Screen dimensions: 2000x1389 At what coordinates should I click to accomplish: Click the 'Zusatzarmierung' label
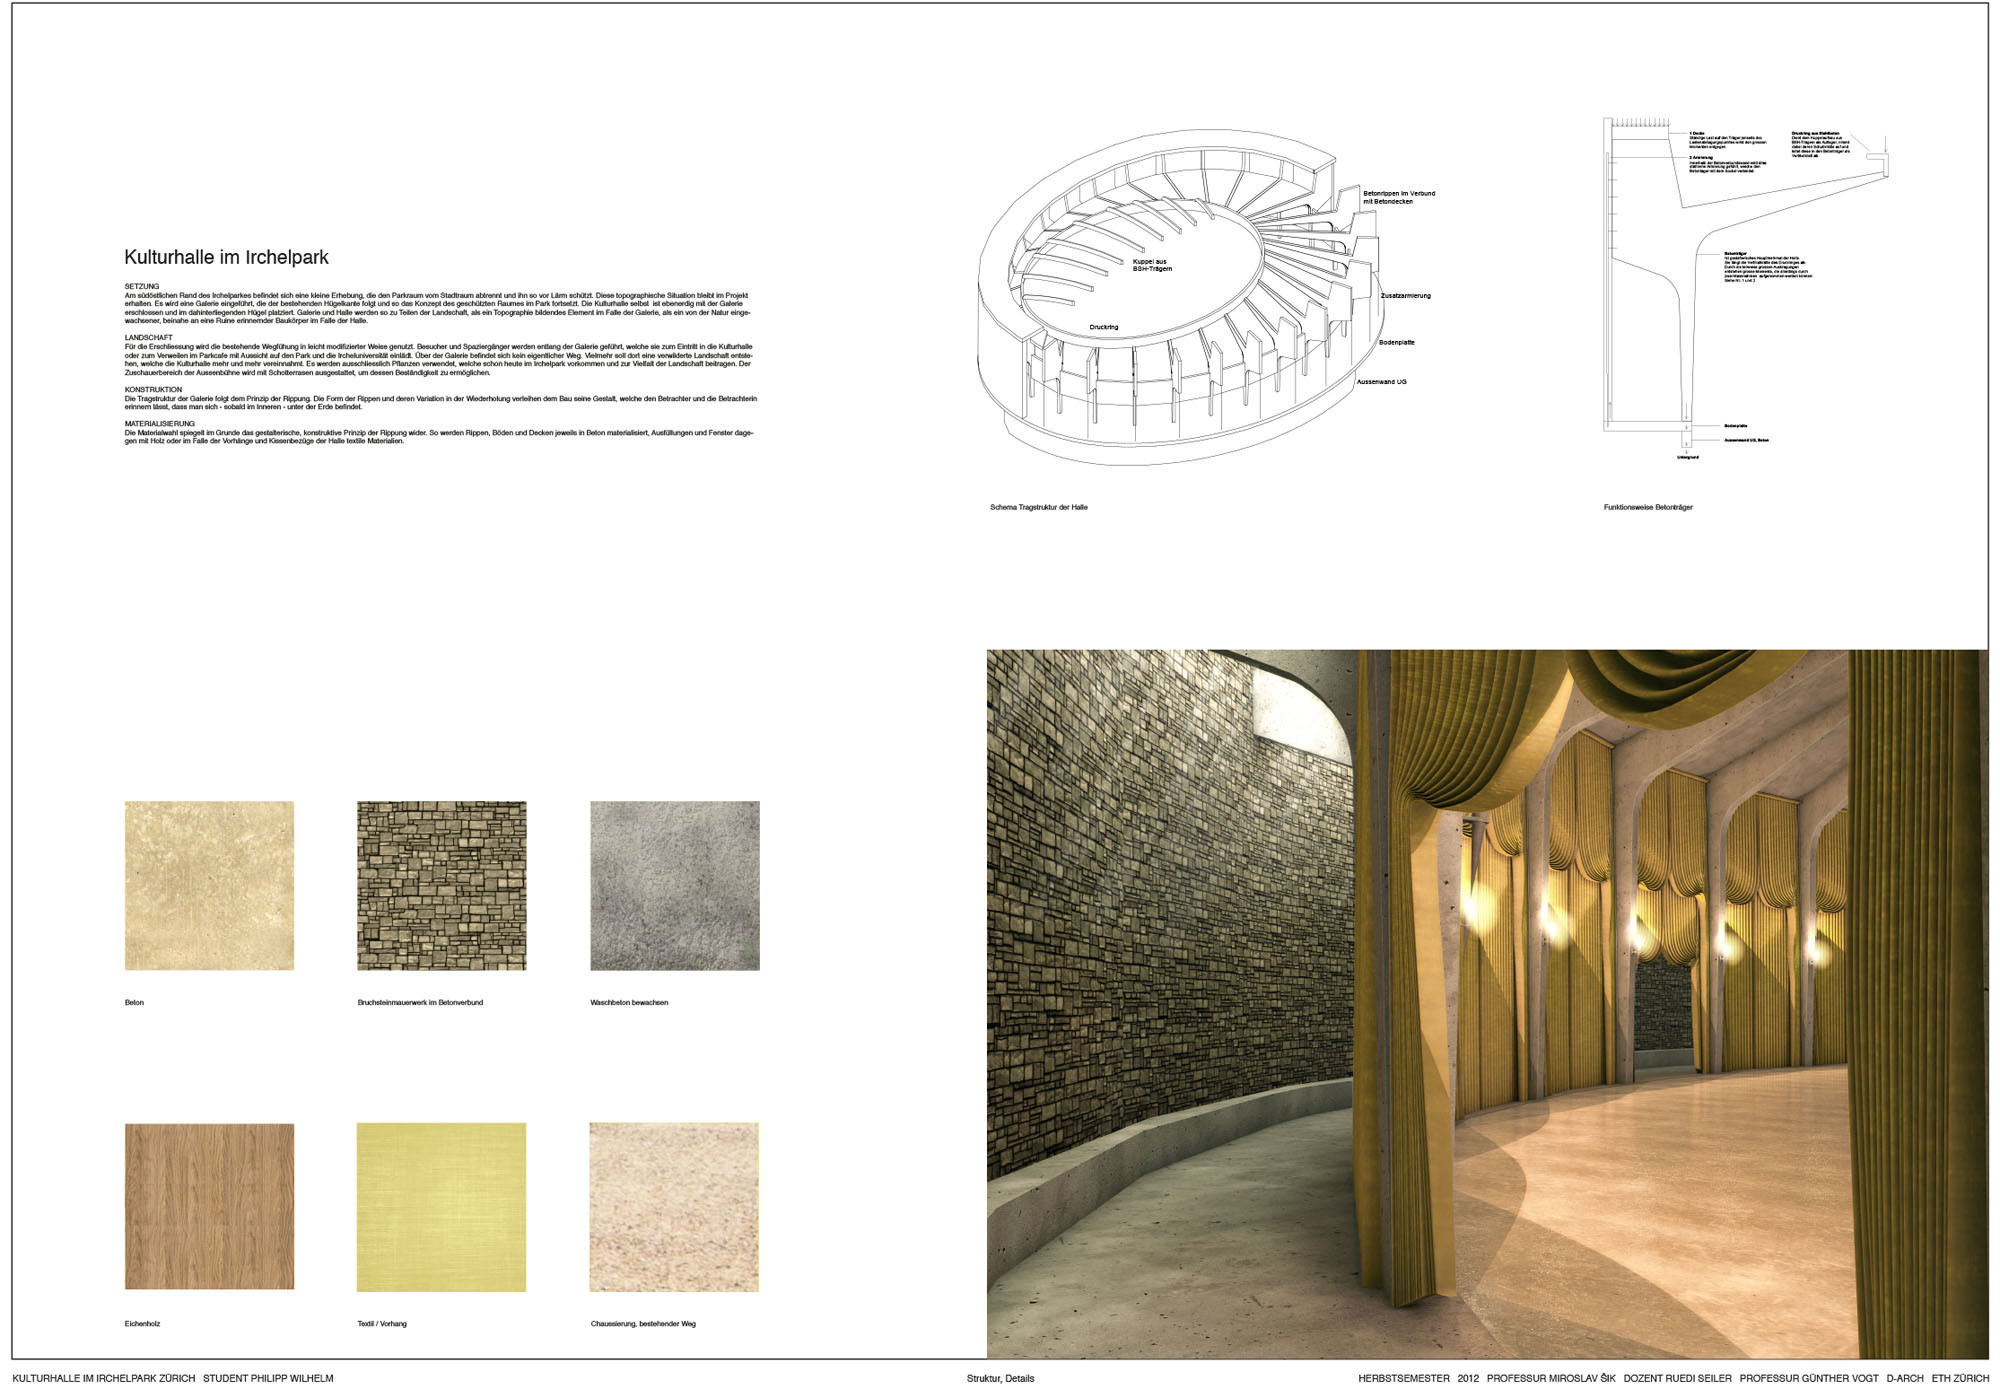point(1406,296)
